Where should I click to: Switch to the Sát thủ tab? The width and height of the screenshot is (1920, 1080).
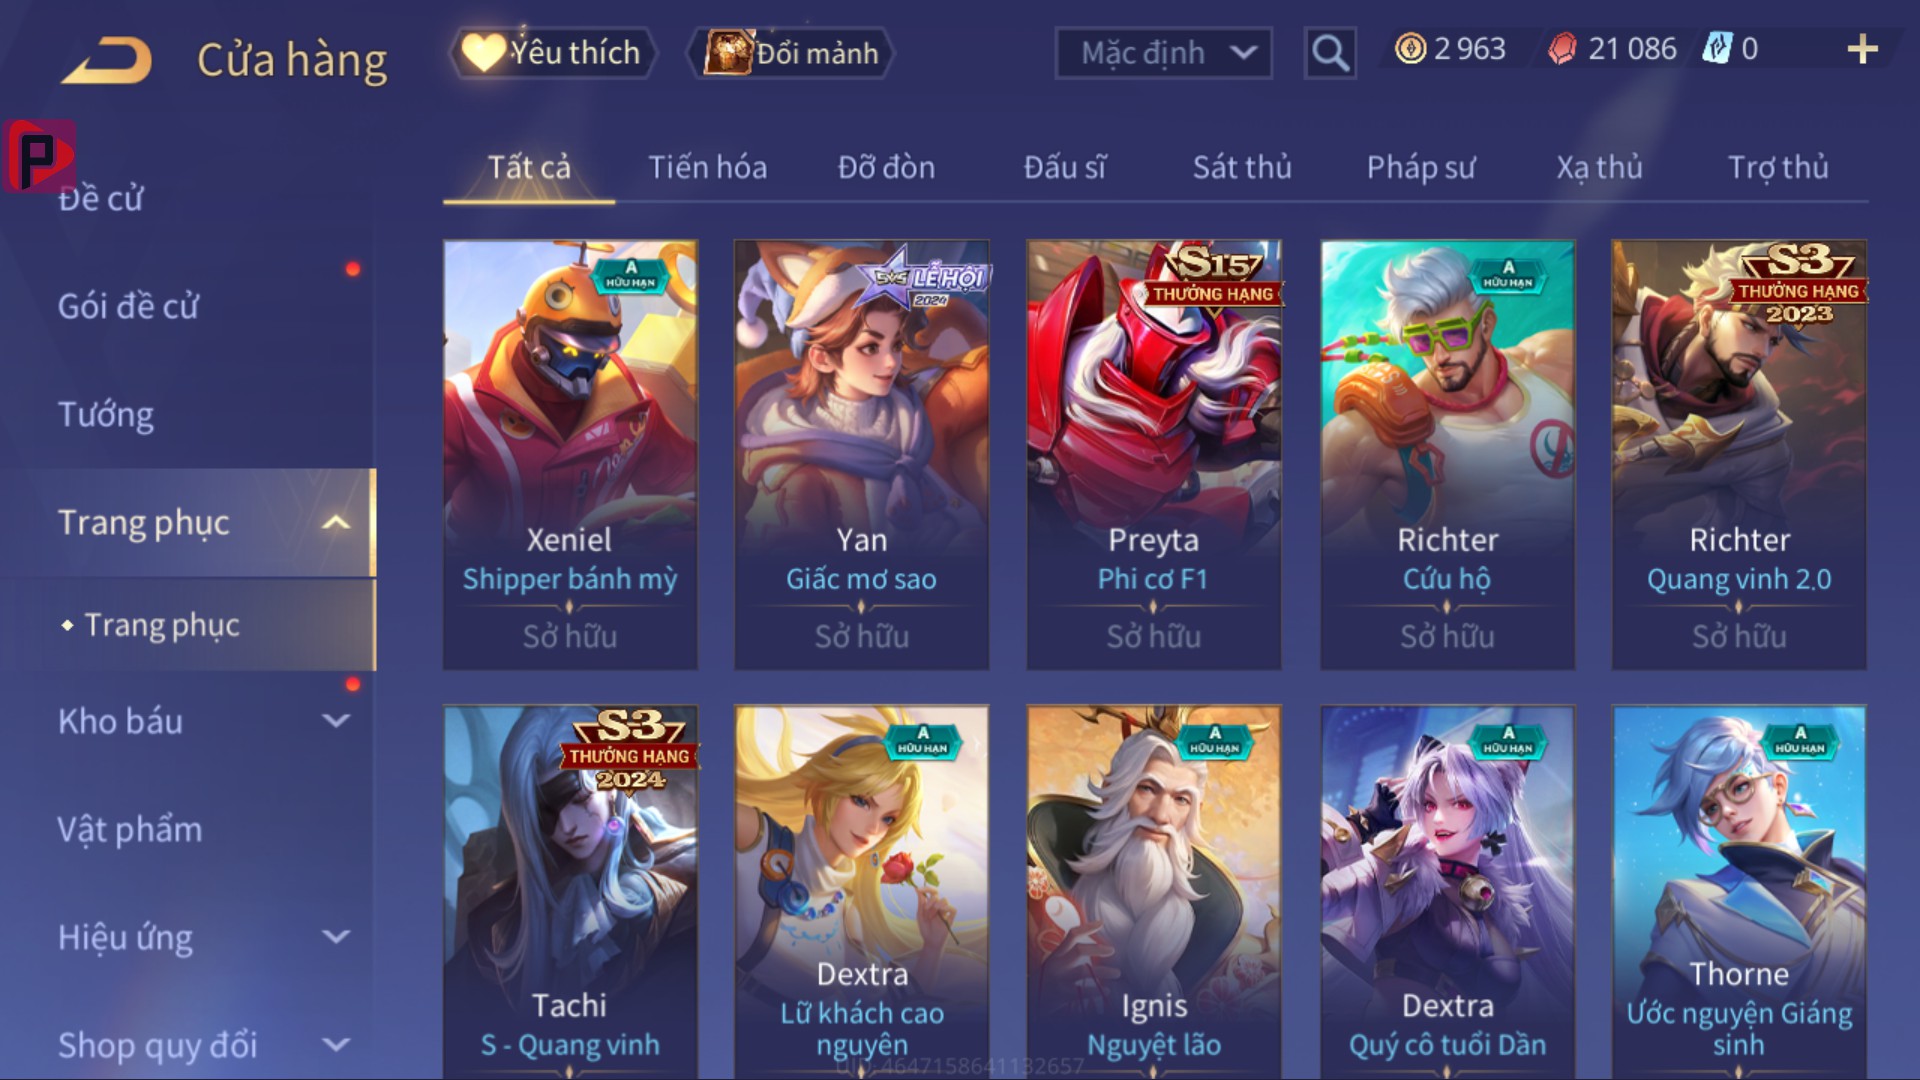1242,167
